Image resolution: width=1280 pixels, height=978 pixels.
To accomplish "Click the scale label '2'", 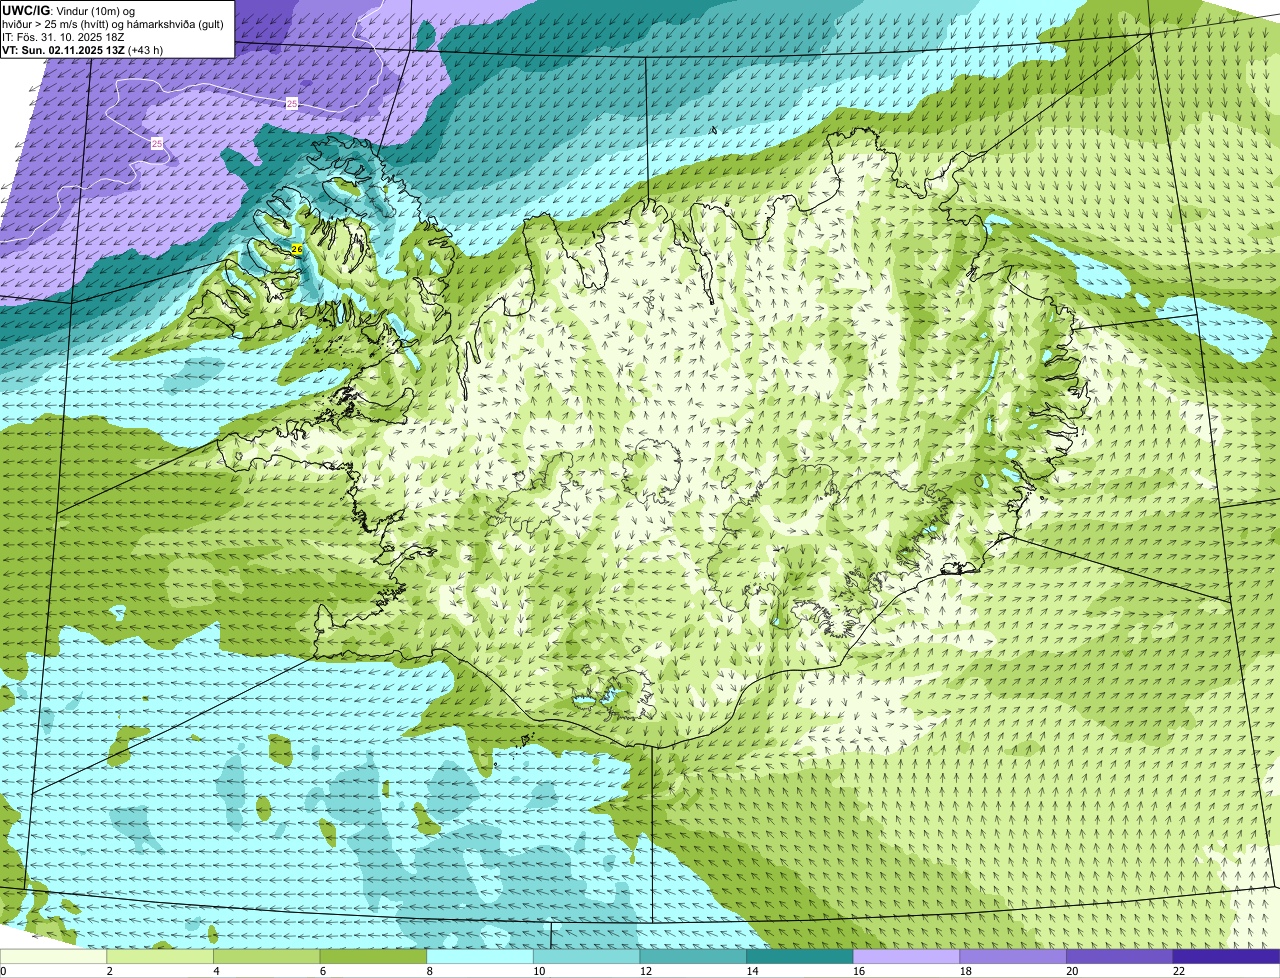I will click(109, 971).
